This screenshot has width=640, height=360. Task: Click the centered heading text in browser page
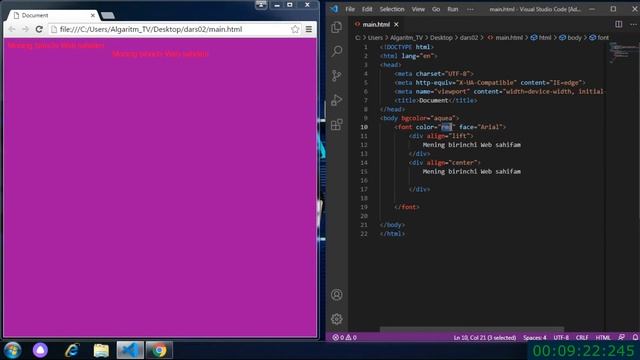pyautogui.click(x=160, y=54)
